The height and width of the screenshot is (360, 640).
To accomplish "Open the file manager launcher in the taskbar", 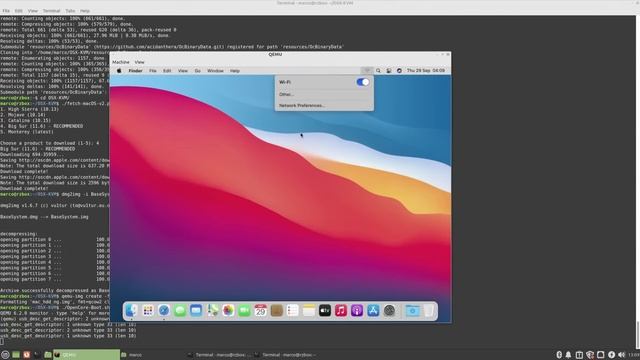I will coord(48,355).
